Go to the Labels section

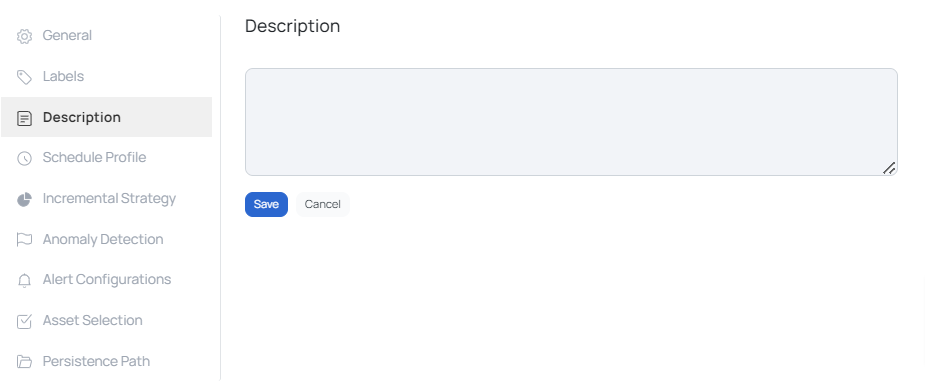coord(106,76)
